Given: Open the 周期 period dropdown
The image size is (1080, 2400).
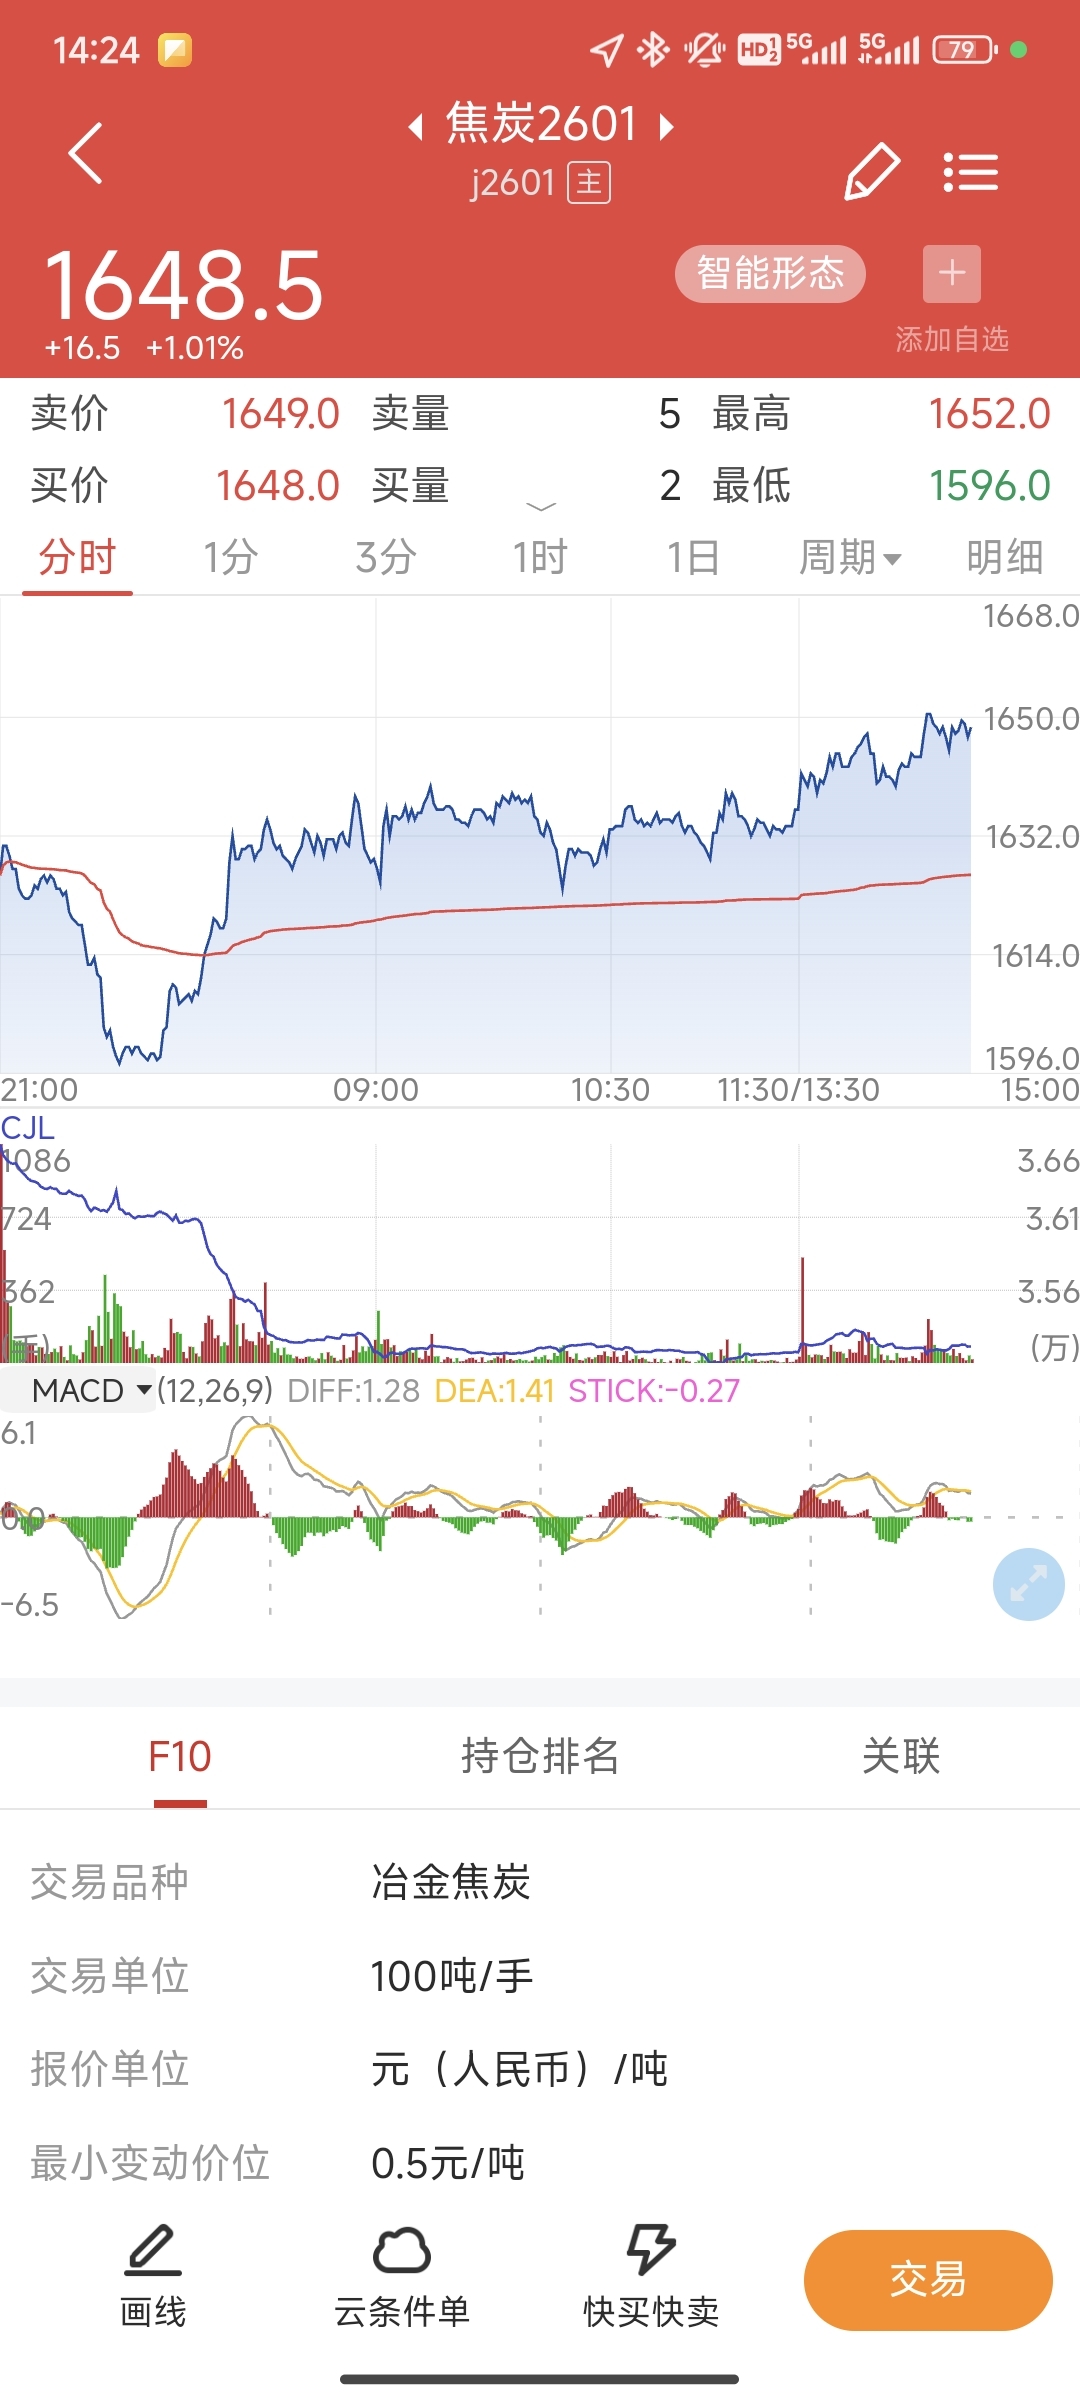Looking at the screenshot, I should 850,558.
